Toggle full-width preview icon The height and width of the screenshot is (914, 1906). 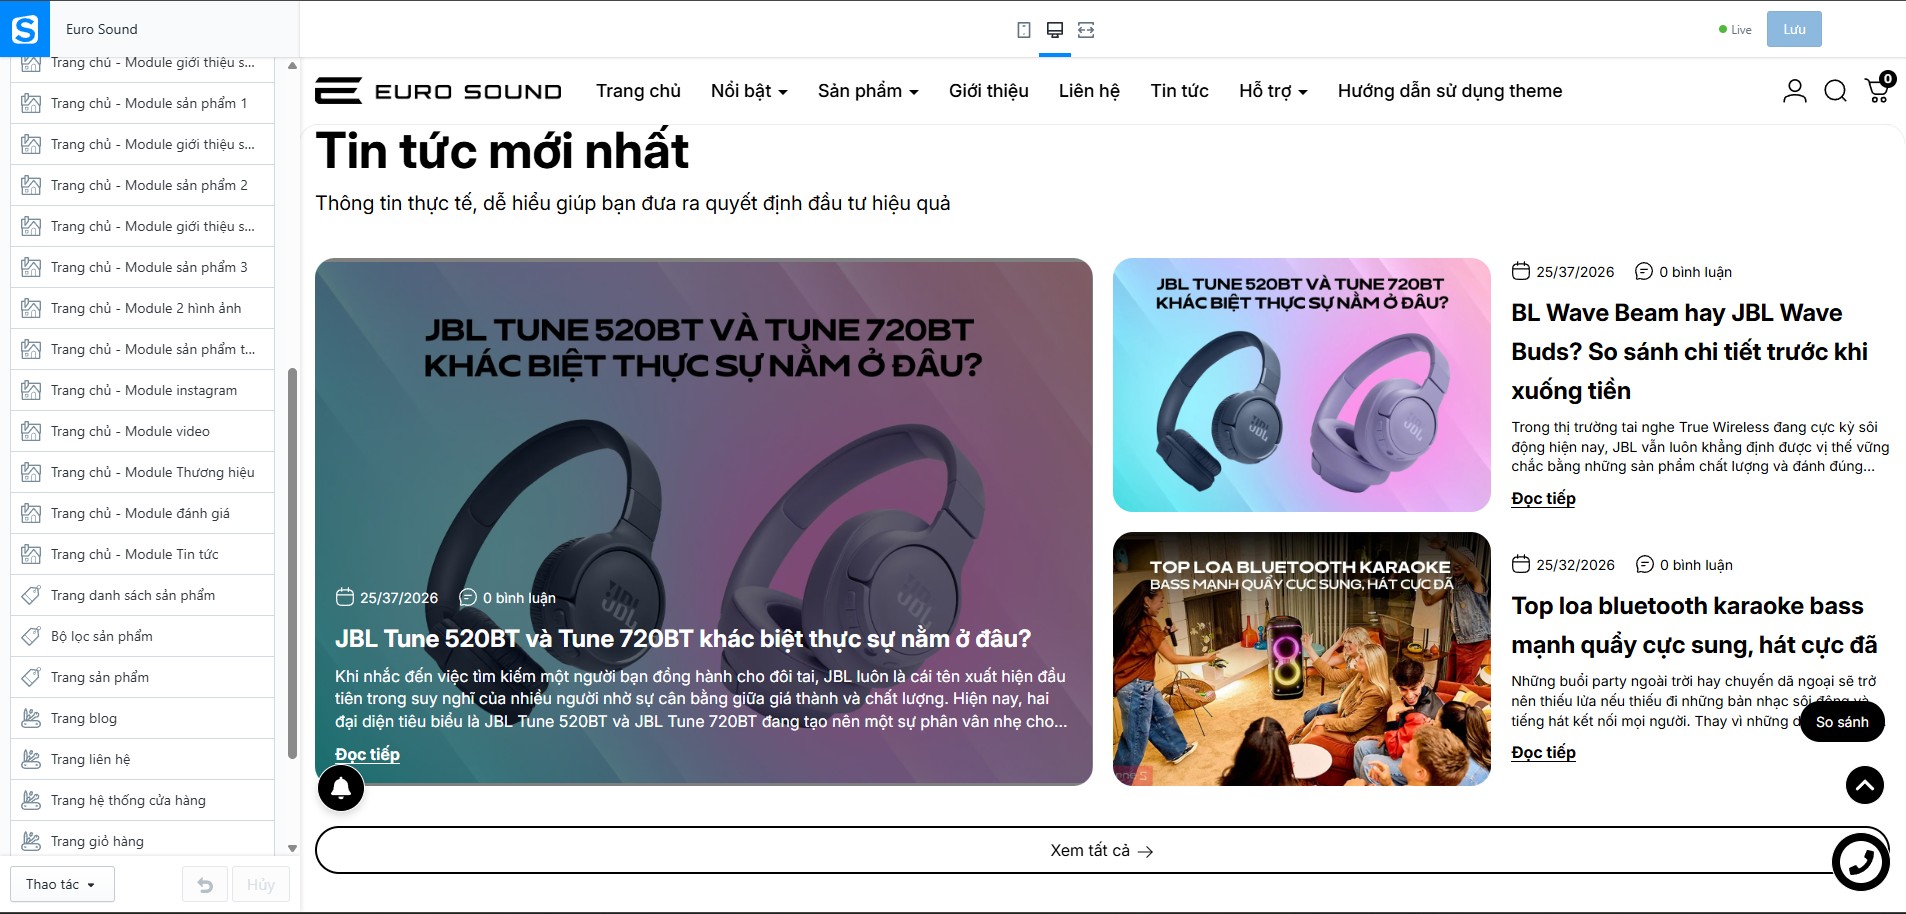(x=1086, y=30)
